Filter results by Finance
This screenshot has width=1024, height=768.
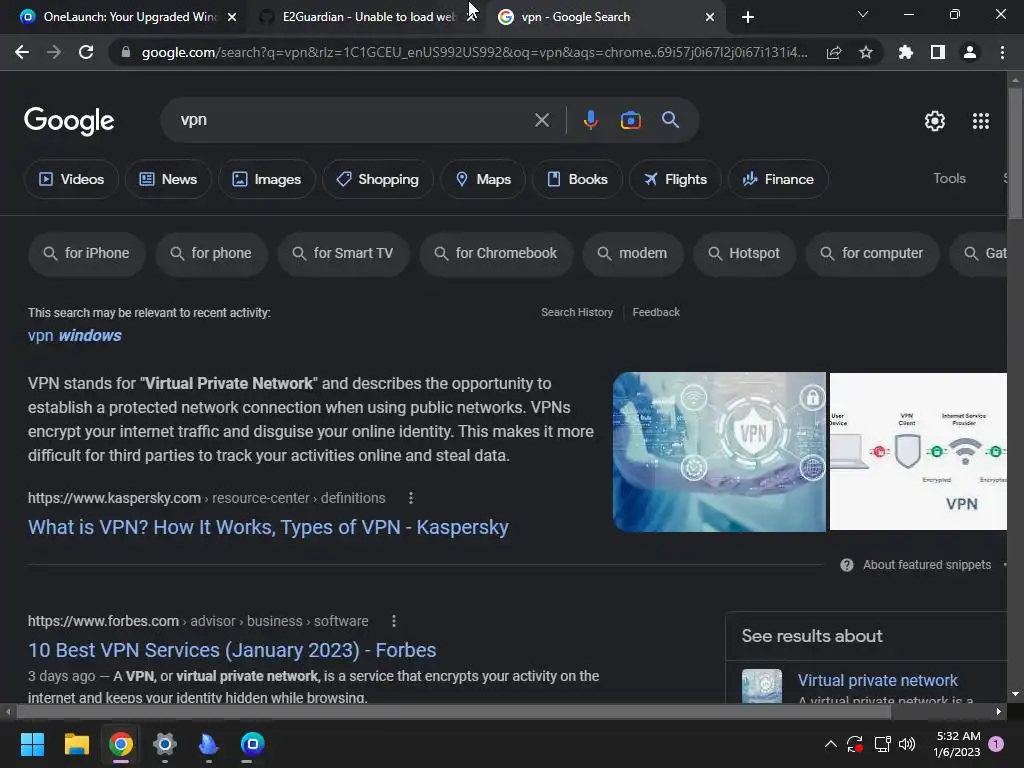point(778,179)
